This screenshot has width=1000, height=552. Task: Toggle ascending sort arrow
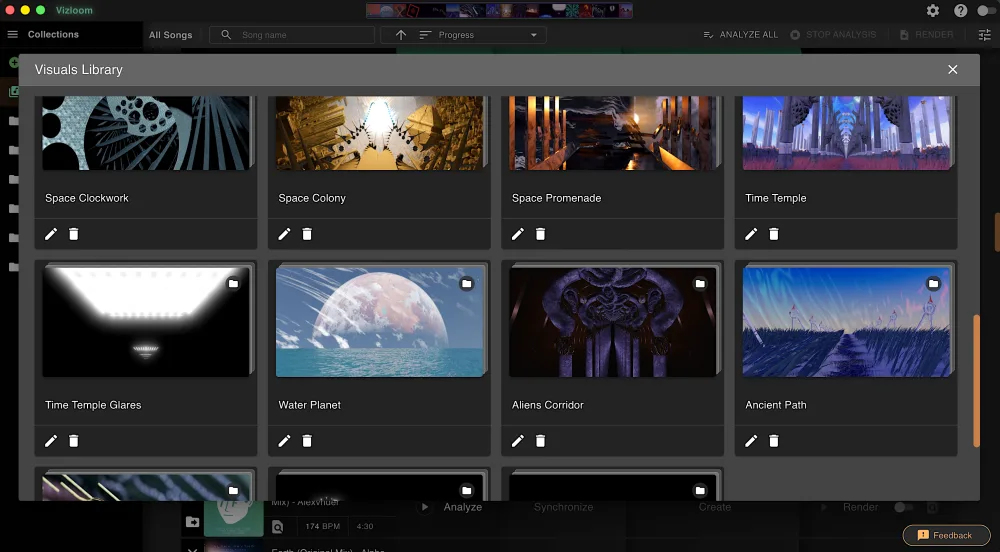(x=401, y=35)
